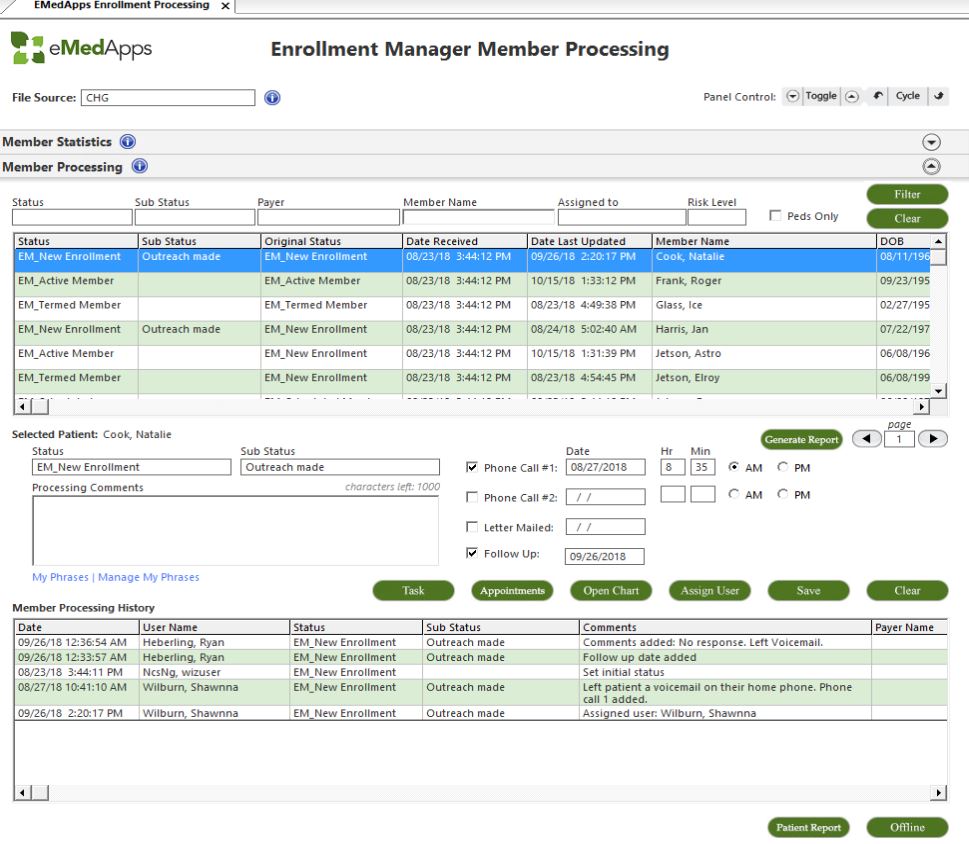This screenshot has height=844, width=969.
Task: Open the Task button
Action: coord(413,591)
